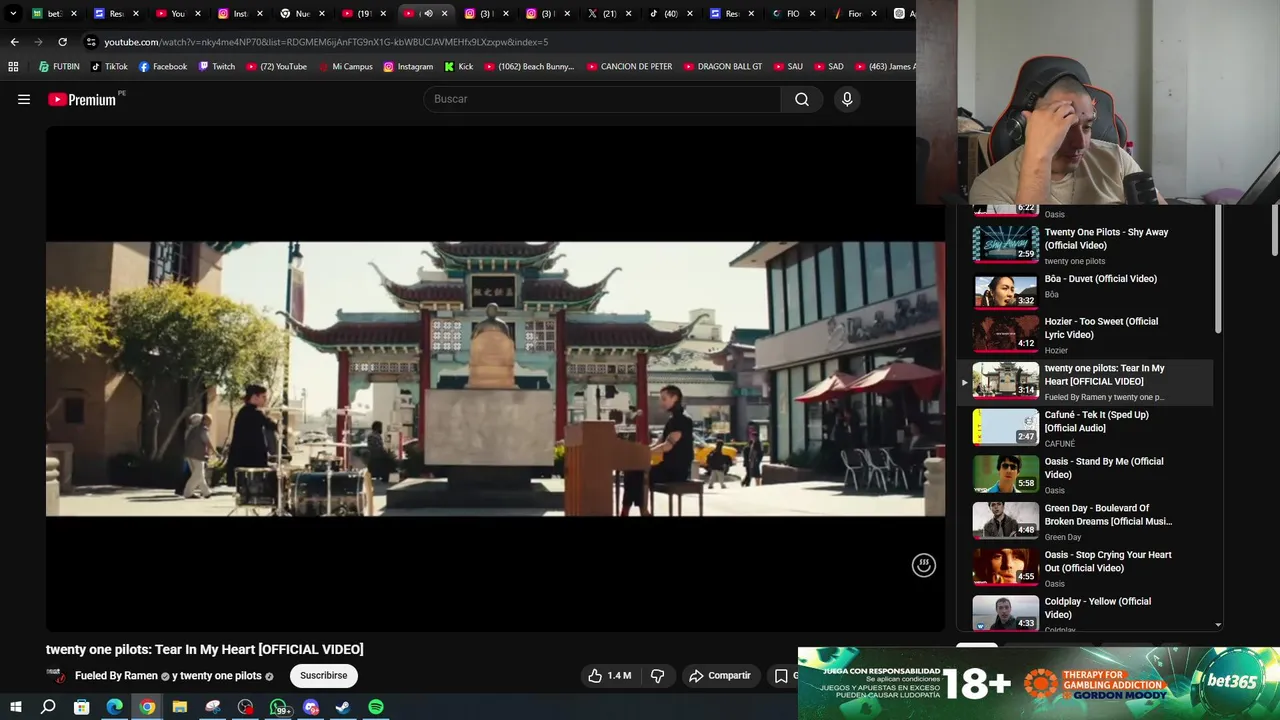Open the Chrome apps grid icon
Viewport: 1280px width, 720px height.
pos(13,67)
